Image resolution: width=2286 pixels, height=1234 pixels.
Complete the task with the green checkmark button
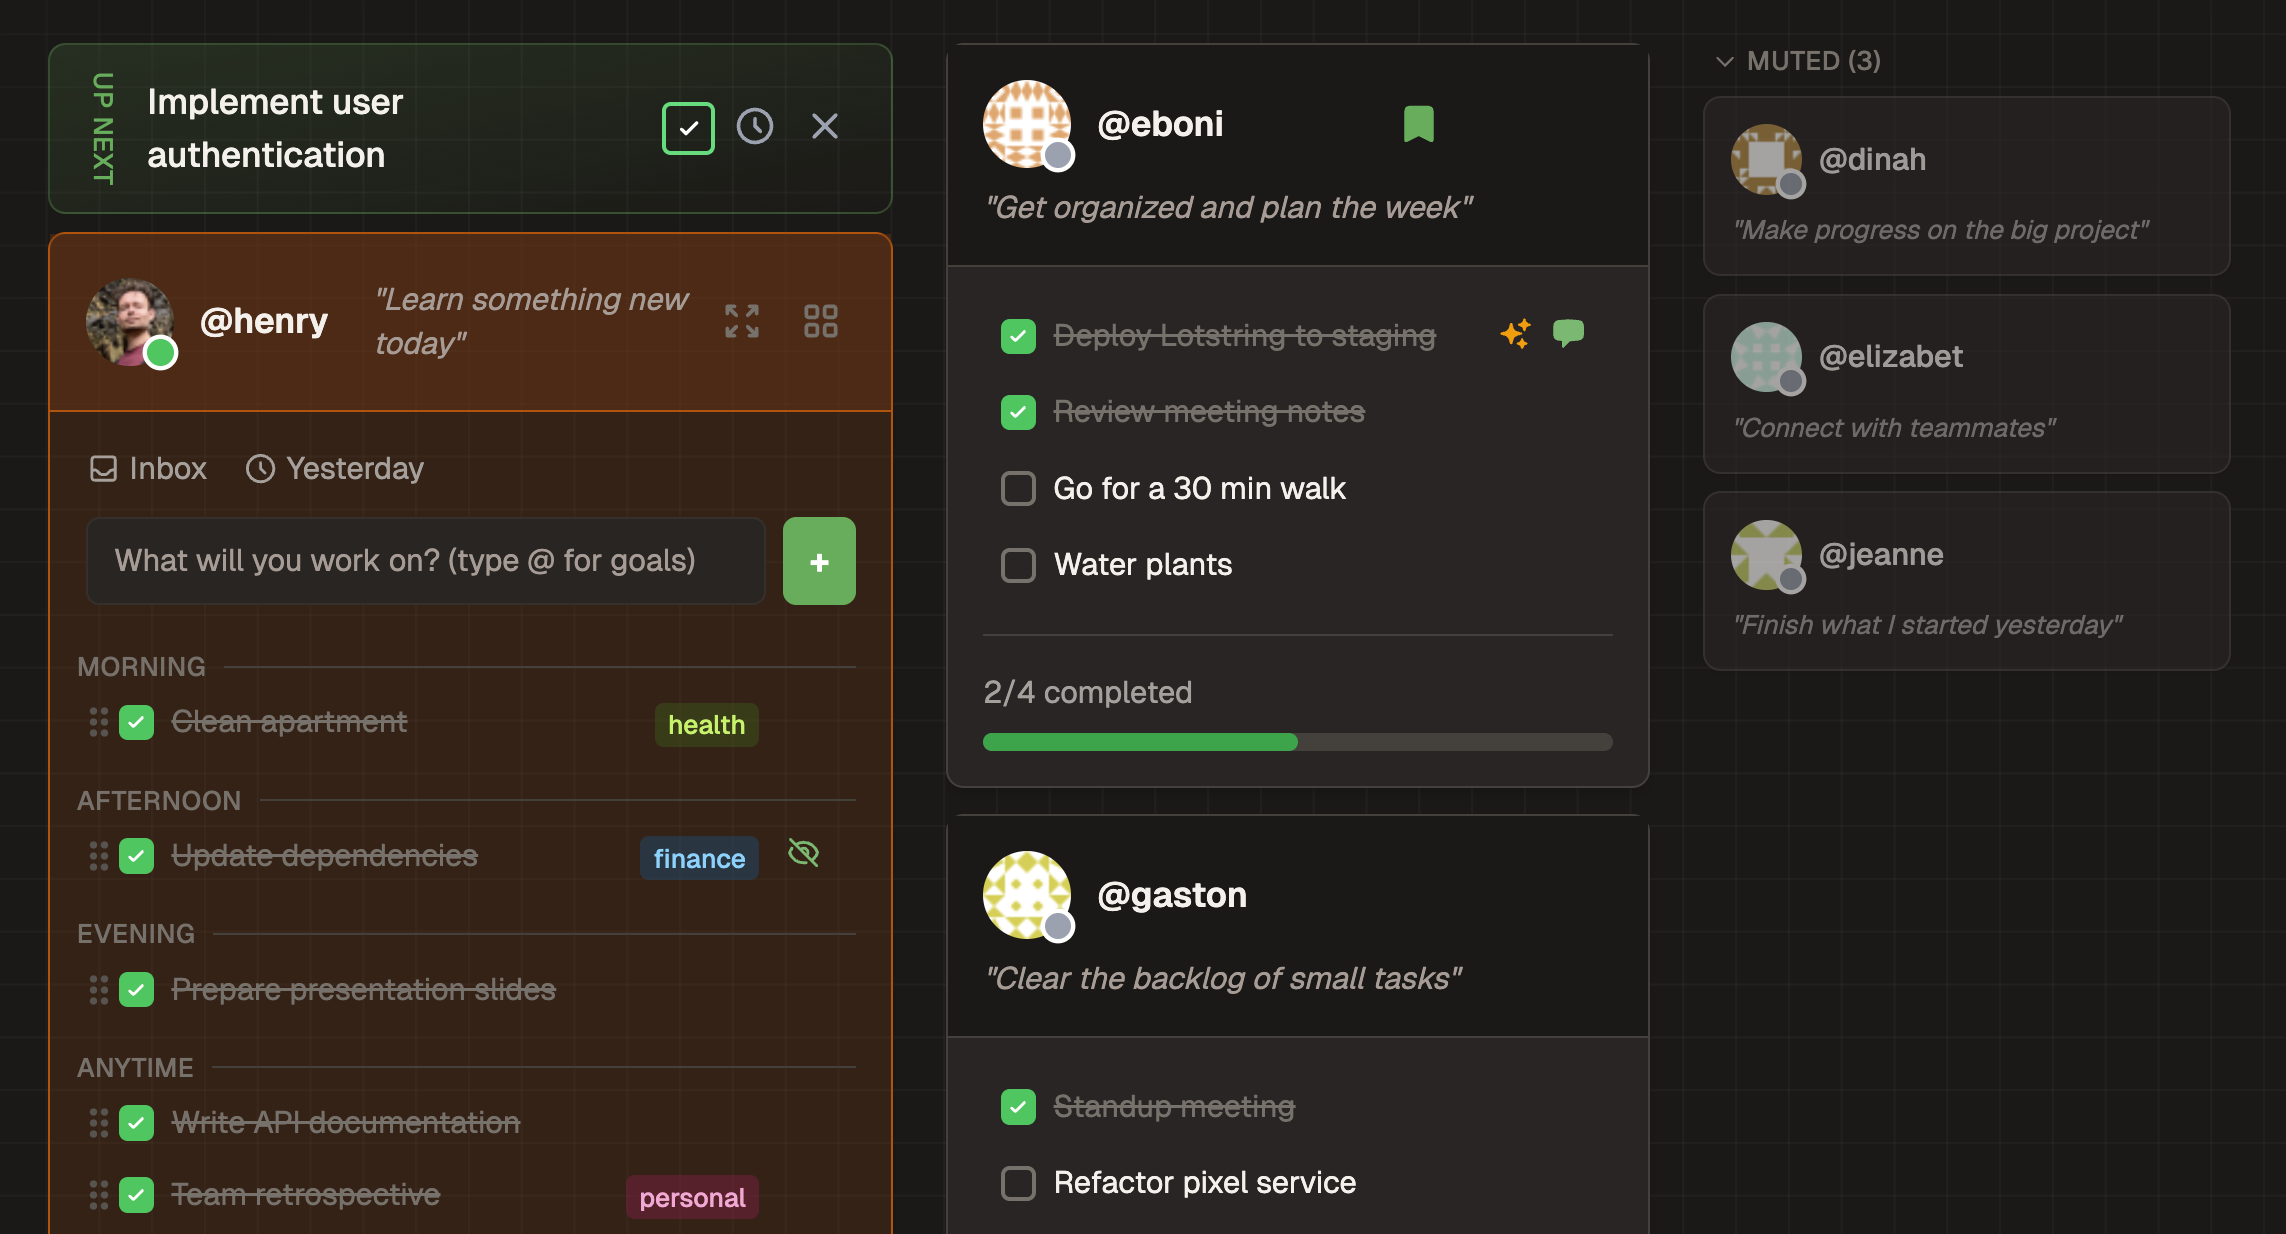687,127
